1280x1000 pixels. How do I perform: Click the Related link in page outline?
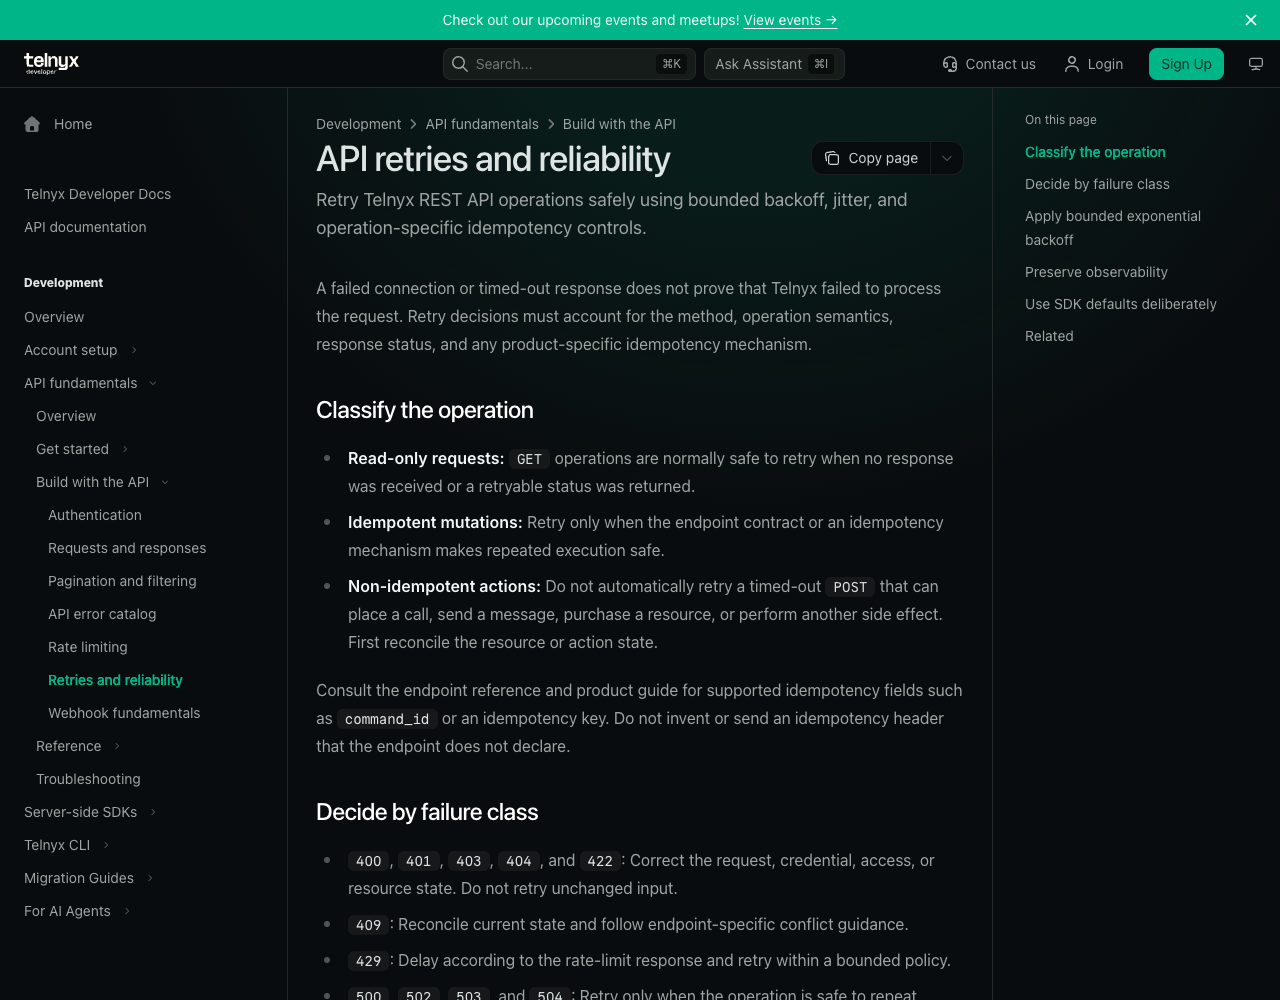coord(1049,336)
